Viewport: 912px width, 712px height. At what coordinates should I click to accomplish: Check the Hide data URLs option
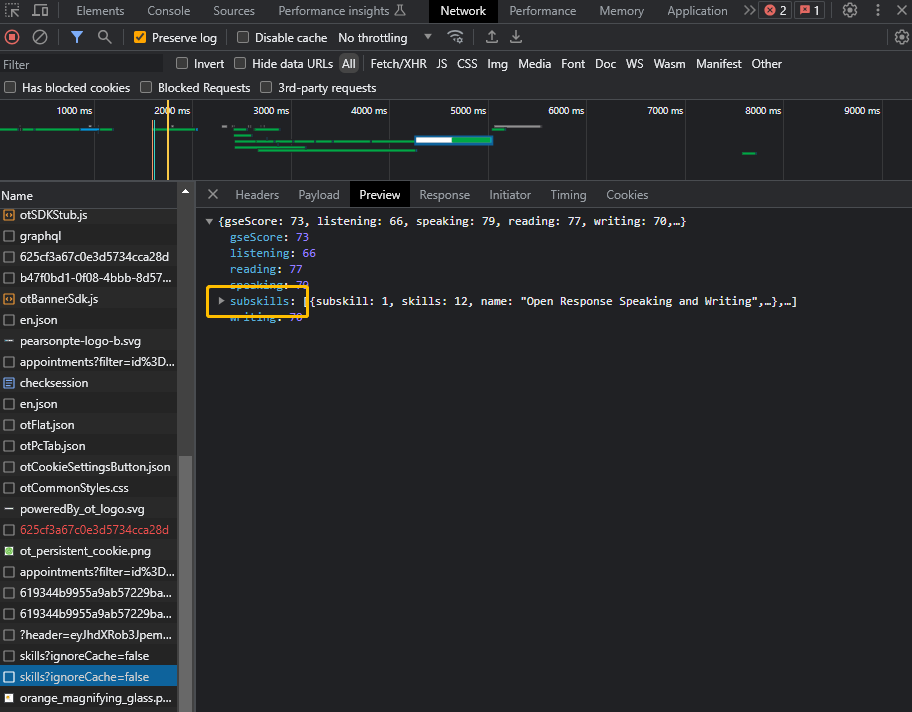click(x=240, y=63)
